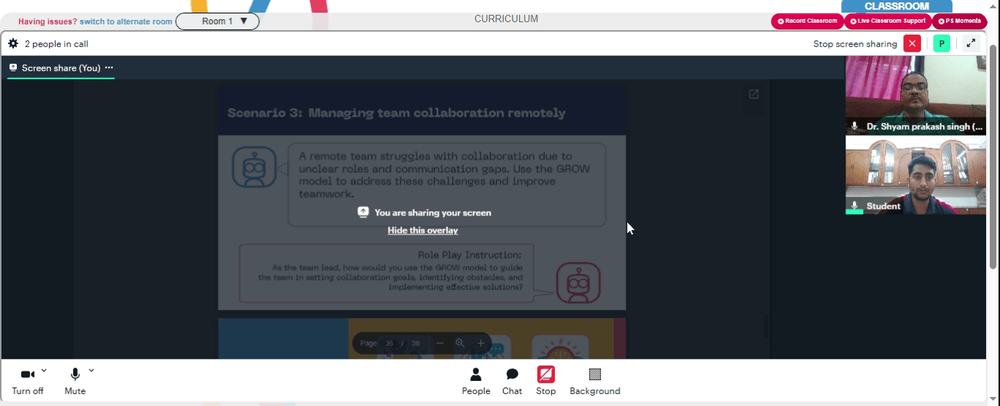Select the Screen share (You) tab
1000x406 pixels.
coord(61,68)
